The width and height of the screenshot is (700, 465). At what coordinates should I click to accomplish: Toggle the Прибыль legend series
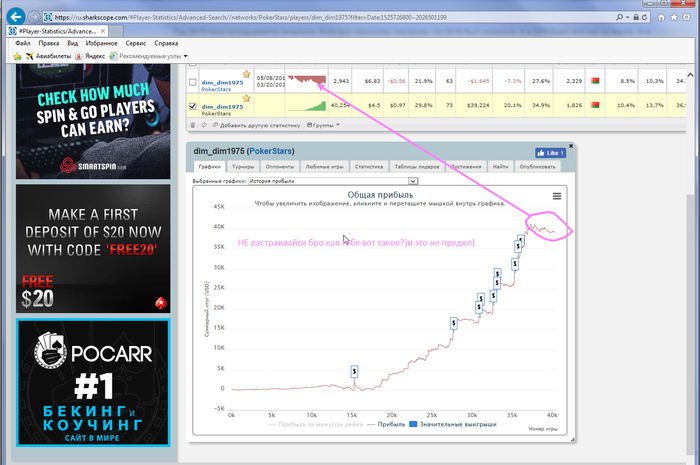click(386, 424)
